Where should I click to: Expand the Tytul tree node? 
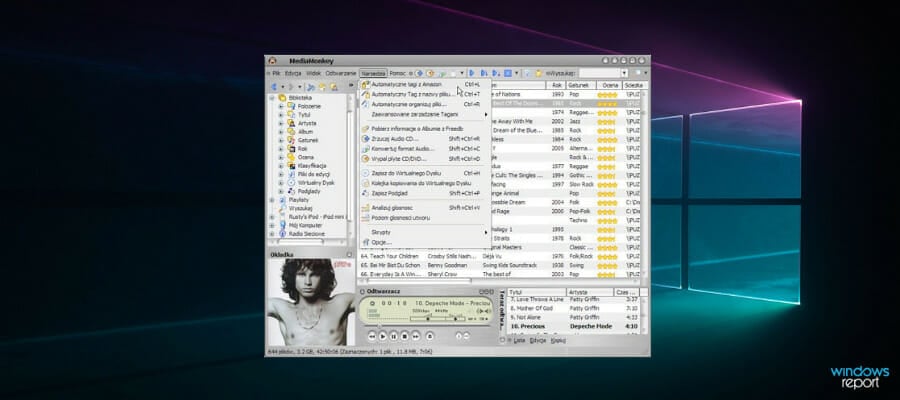[x=281, y=115]
